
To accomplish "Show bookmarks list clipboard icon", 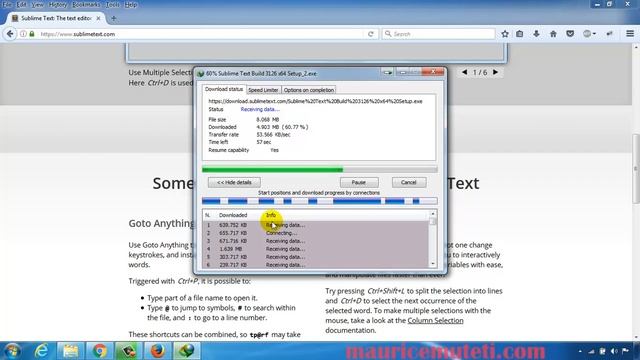I will [x=520, y=34].
